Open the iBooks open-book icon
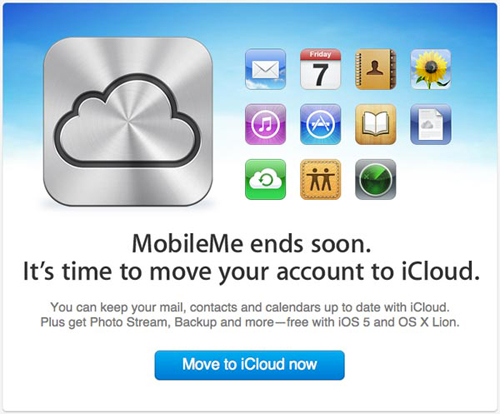Screen dimensions: 500x414 [x=376, y=124]
